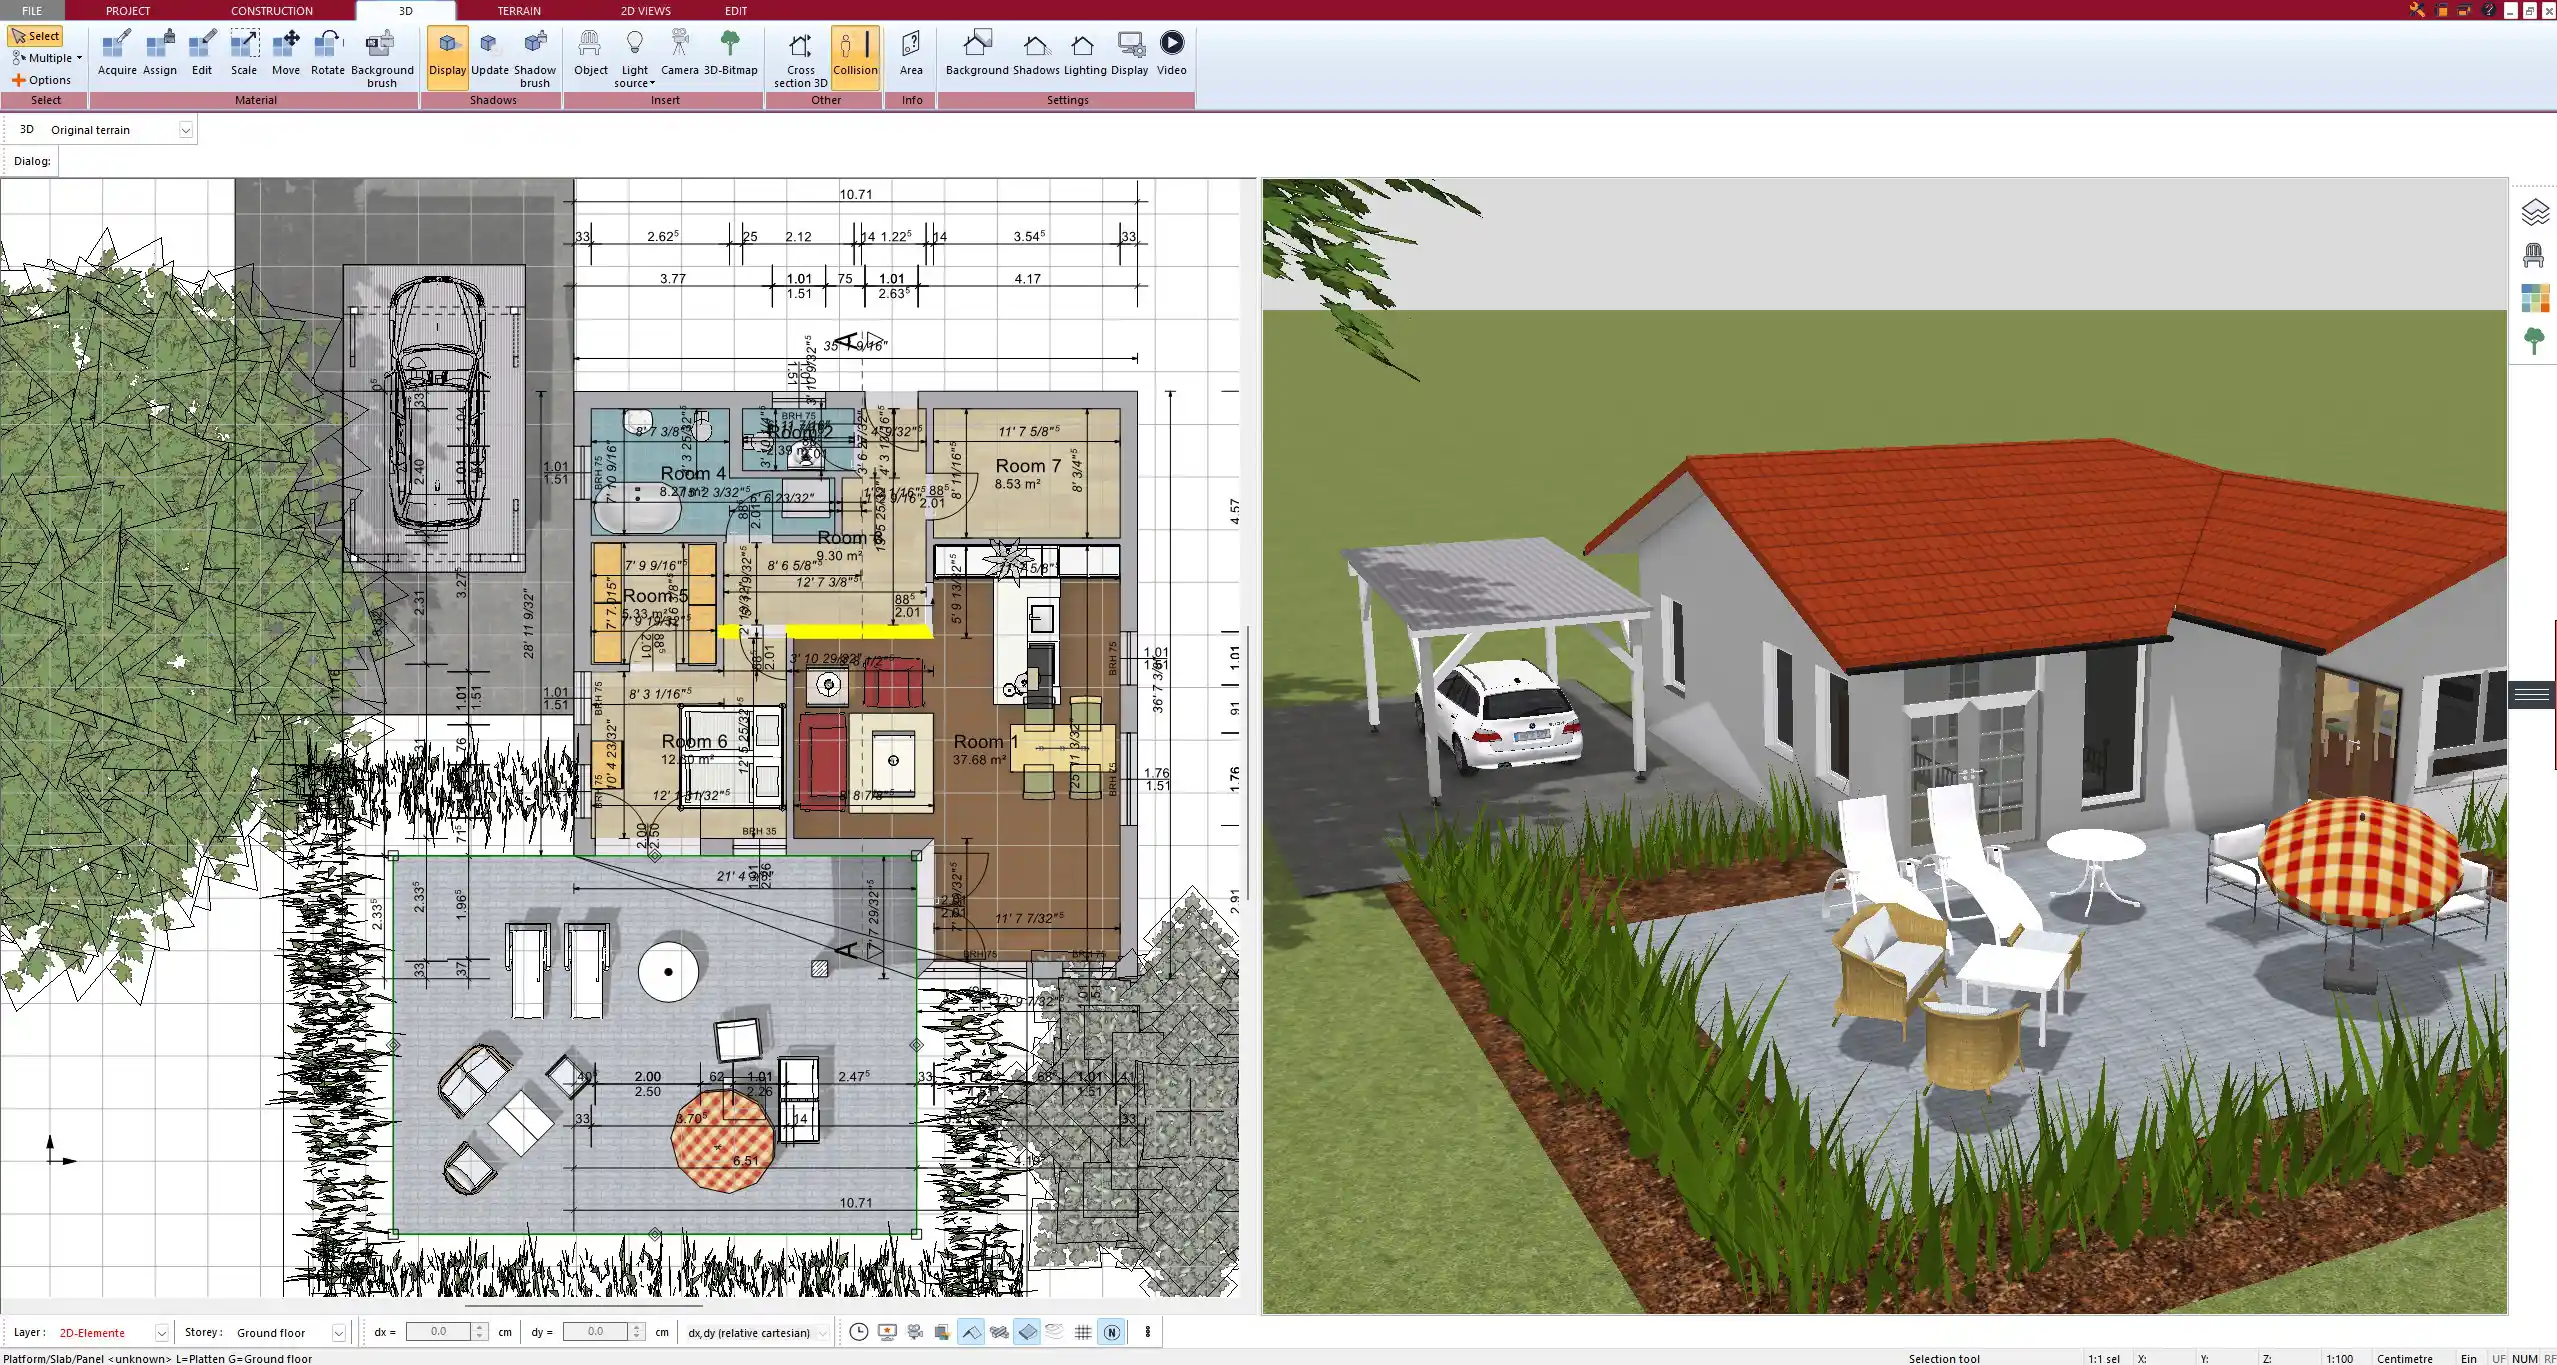Viewport: 2557px width, 1365px height.
Task: Click the dx input field
Action: tap(438, 1332)
